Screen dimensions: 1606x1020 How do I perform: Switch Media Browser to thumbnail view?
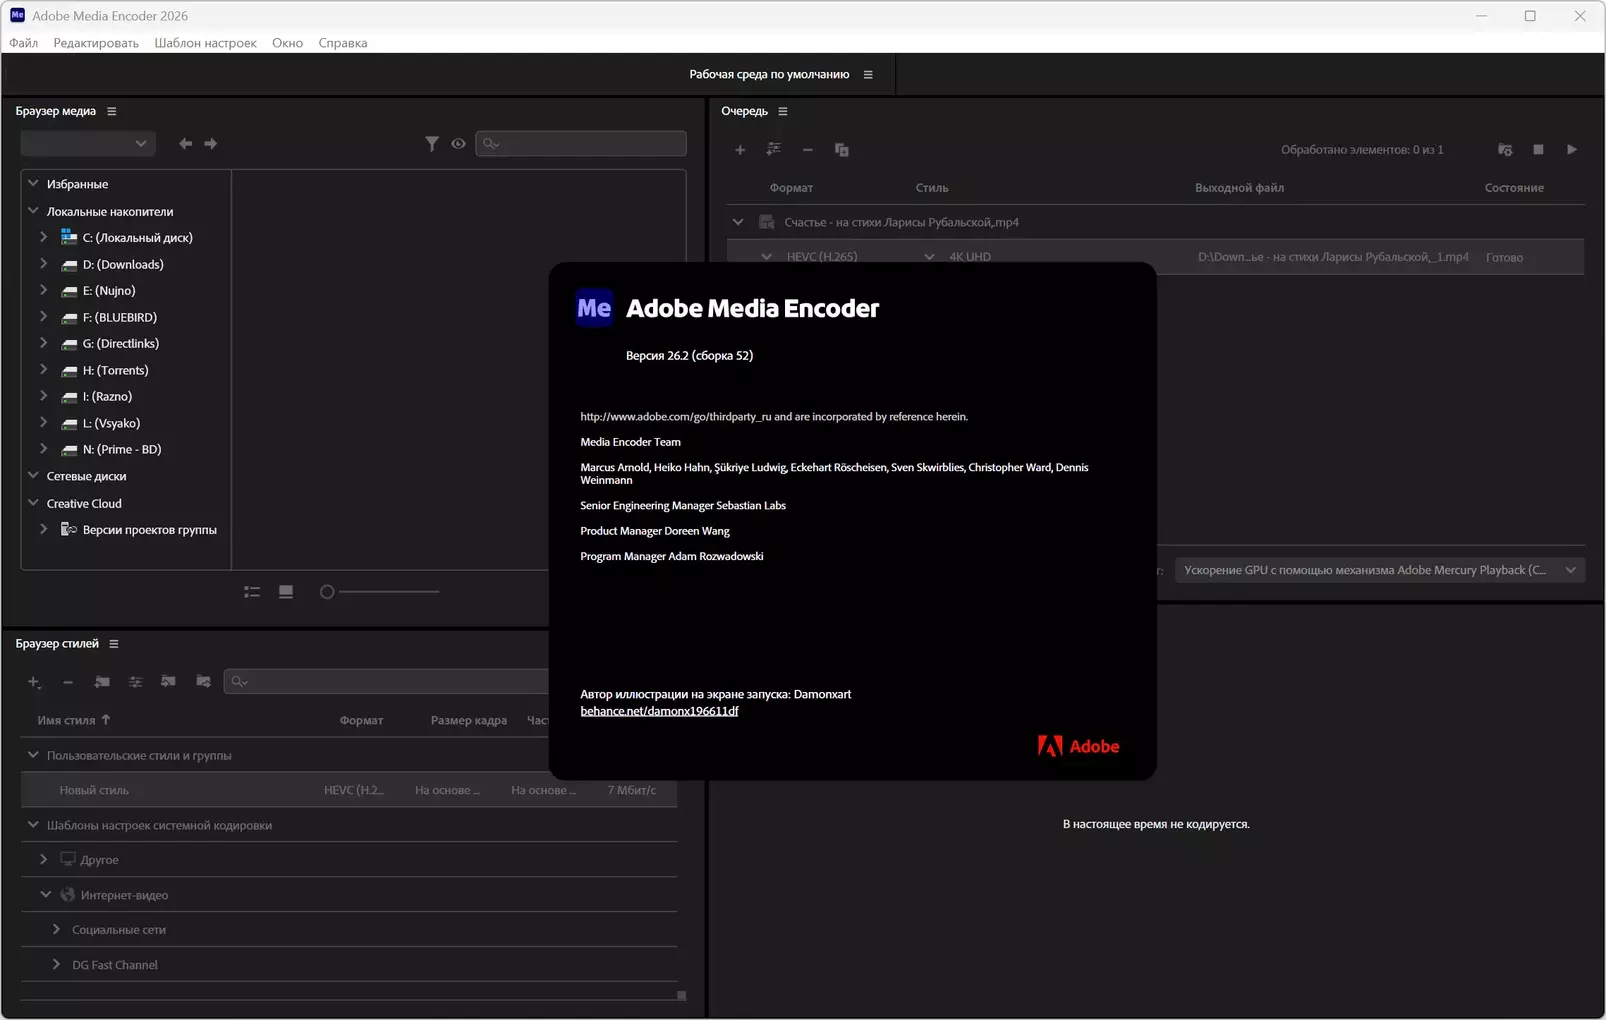[286, 592]
